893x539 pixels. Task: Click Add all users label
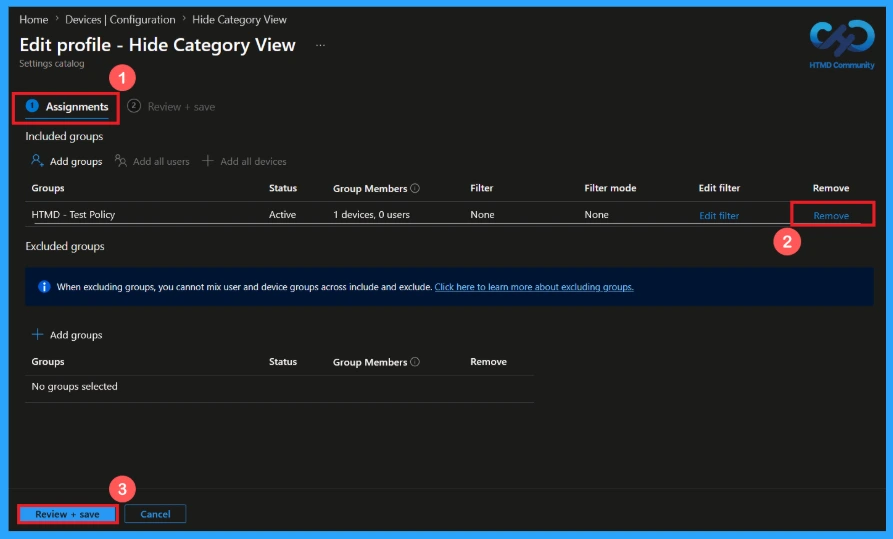coord(161,161)
